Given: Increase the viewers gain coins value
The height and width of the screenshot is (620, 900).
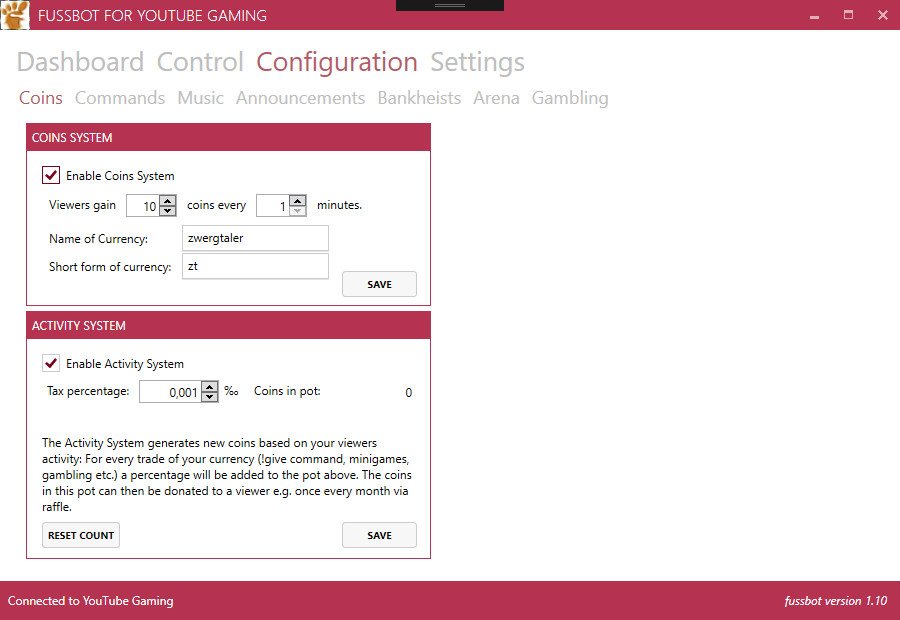Looking at the screenshot, I should coord(168,200).
